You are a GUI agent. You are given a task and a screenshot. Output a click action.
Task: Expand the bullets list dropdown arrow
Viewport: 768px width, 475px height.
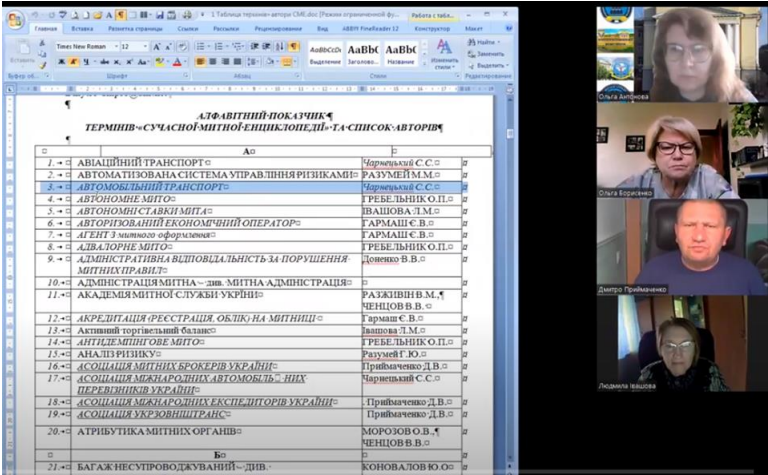tap(209, 47)
